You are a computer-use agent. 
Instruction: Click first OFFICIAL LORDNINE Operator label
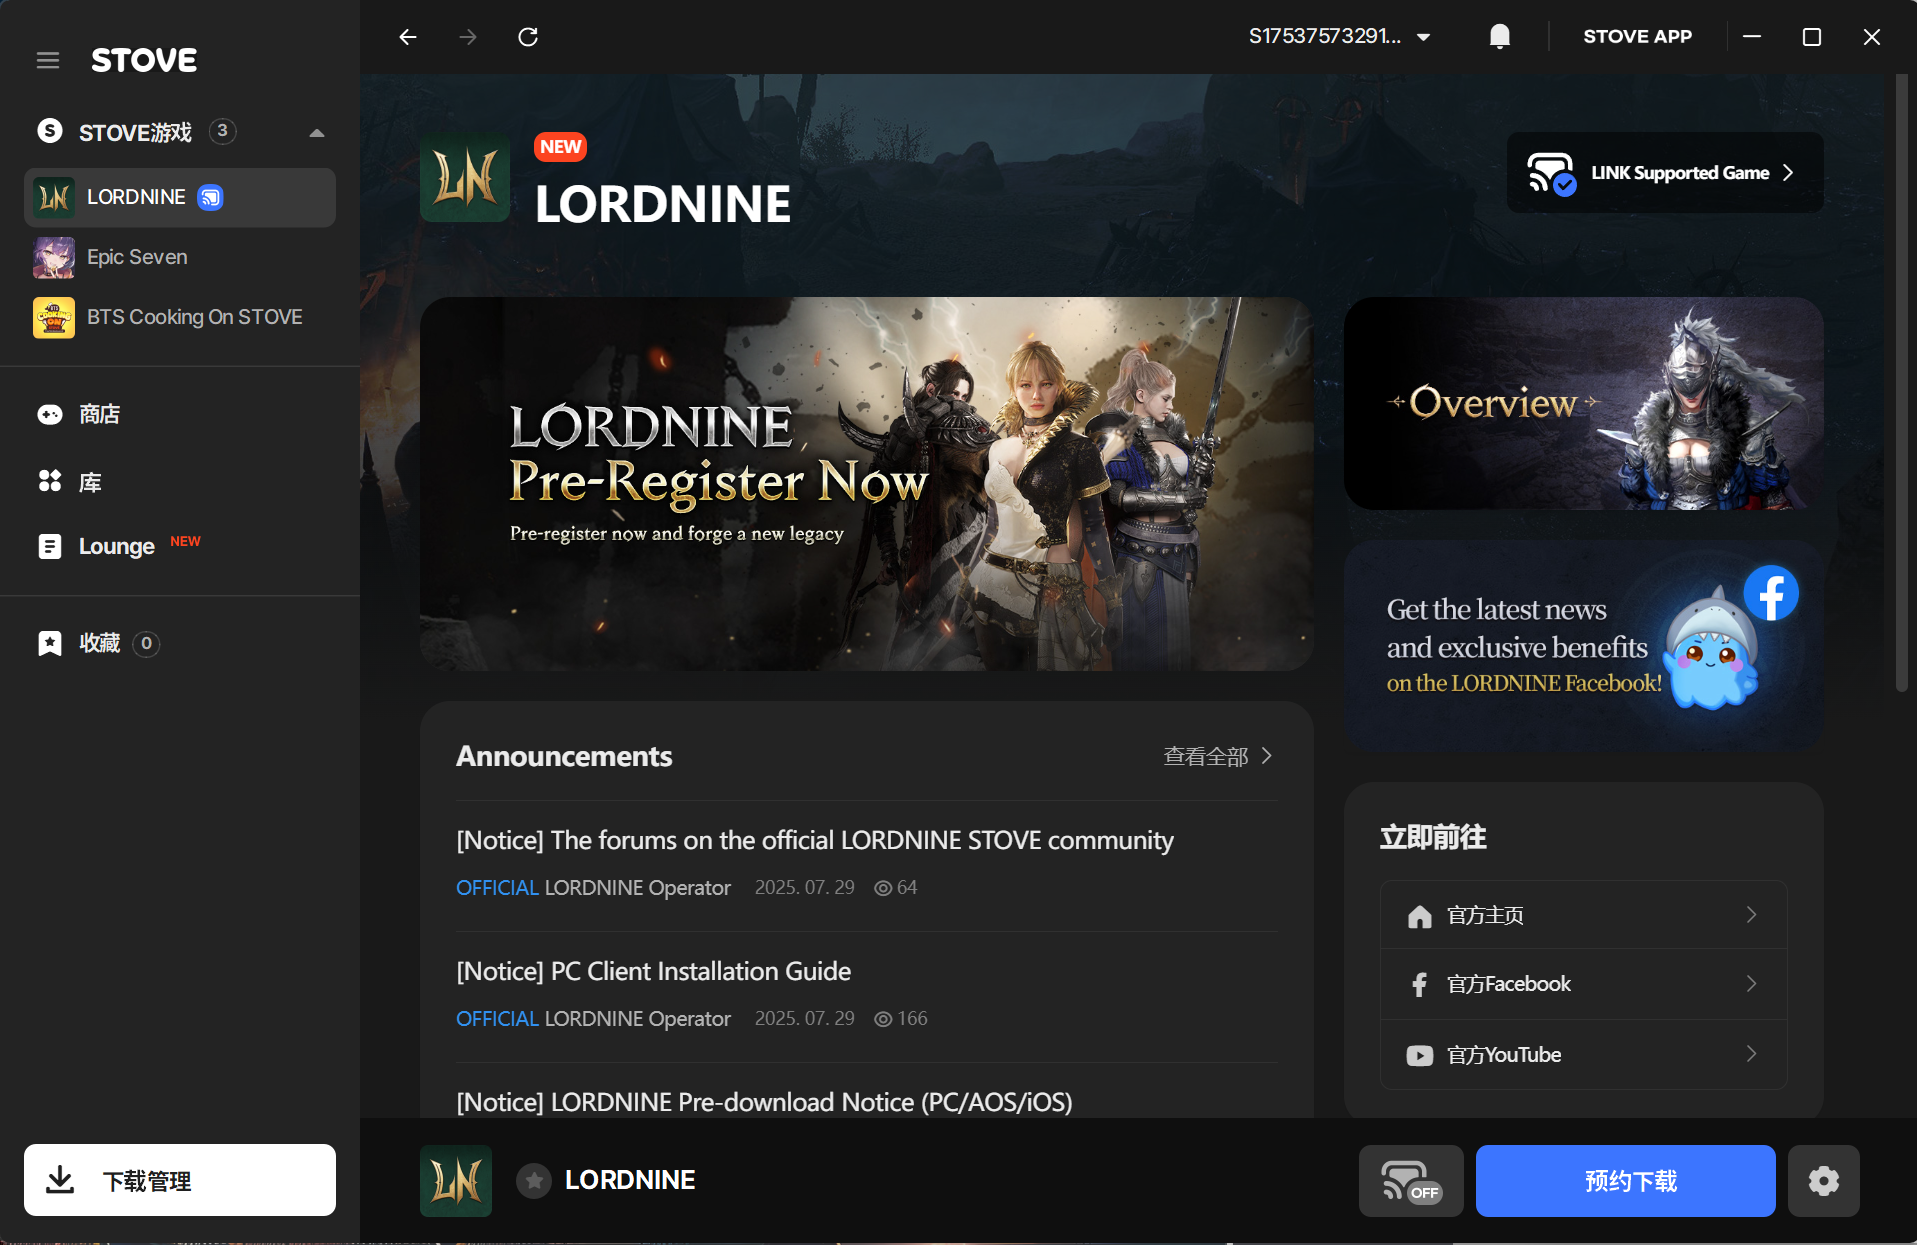pos(593,888)
